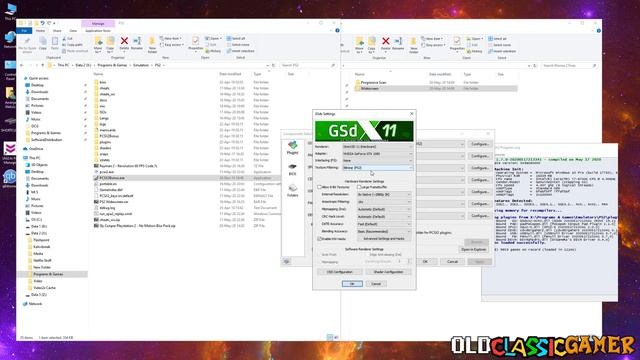The image size is (640, 360).
Task: Click Rename icon in PS2 Explorer ribbon
Action: pyautogui.click(x=137, y=43)
